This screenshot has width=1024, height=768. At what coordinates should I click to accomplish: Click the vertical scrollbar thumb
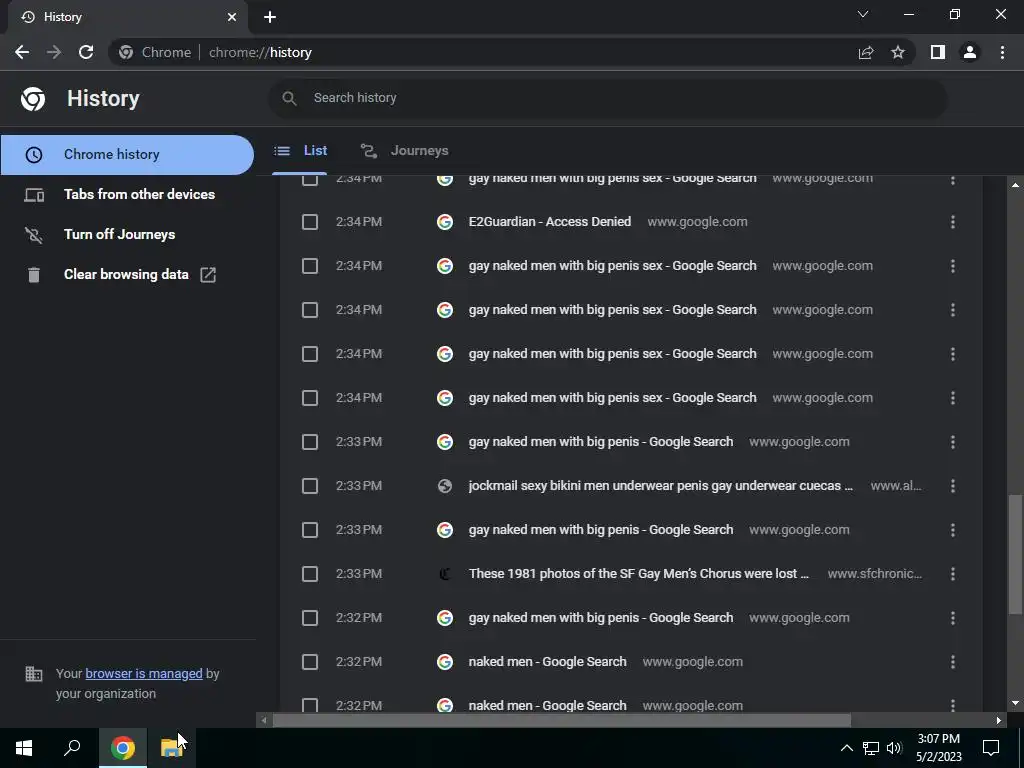click(1015, 554)
